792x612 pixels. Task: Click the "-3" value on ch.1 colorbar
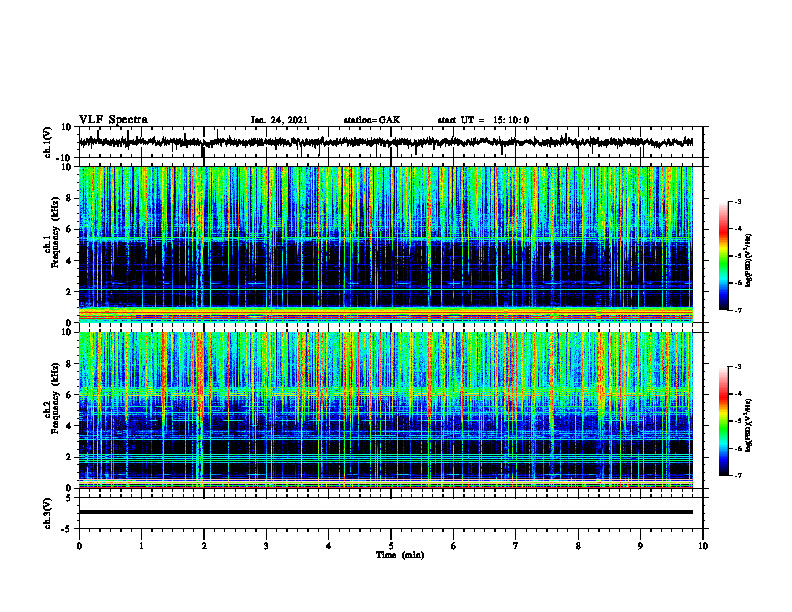click(738, 201)
